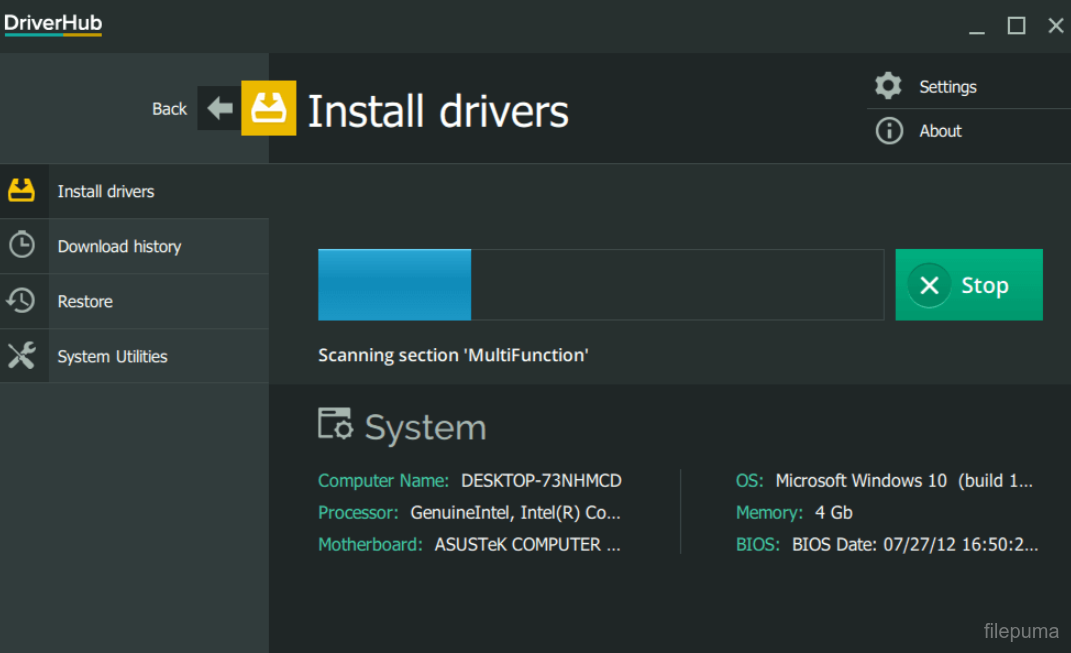This screenshot has height=653, width=1071.
Task: Go to the Restore section label
Action: (85, 301)
